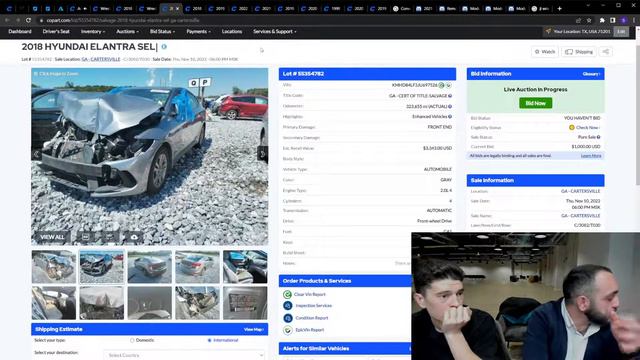The width and height of the screenshot is (640, 360).
Task: Open the Glossary link in Bid Information
Action: [591, 74]
